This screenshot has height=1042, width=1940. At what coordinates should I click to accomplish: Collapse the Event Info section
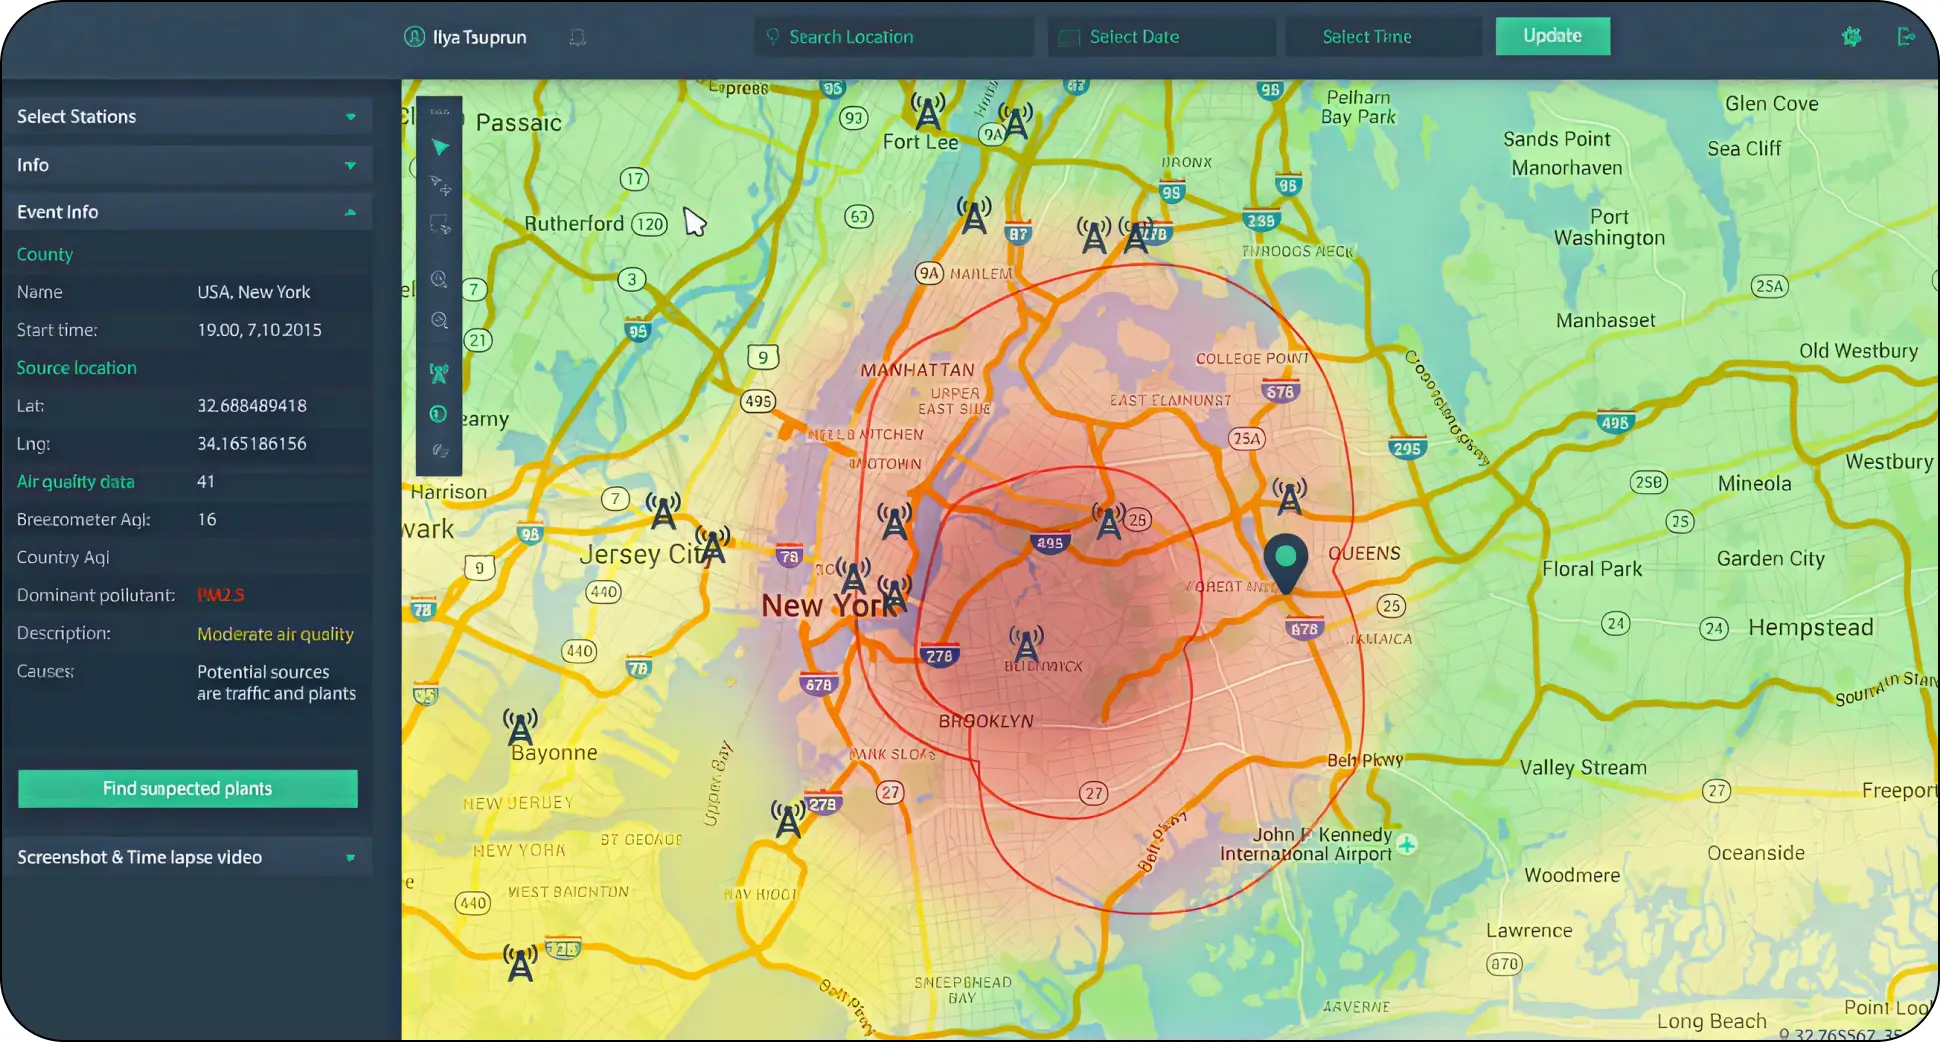[187, 212]
